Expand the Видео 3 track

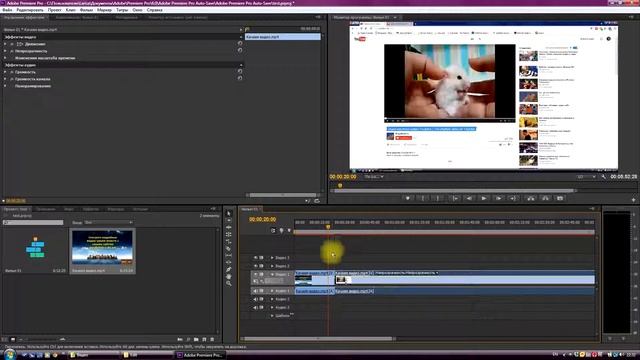coord(272,258)
